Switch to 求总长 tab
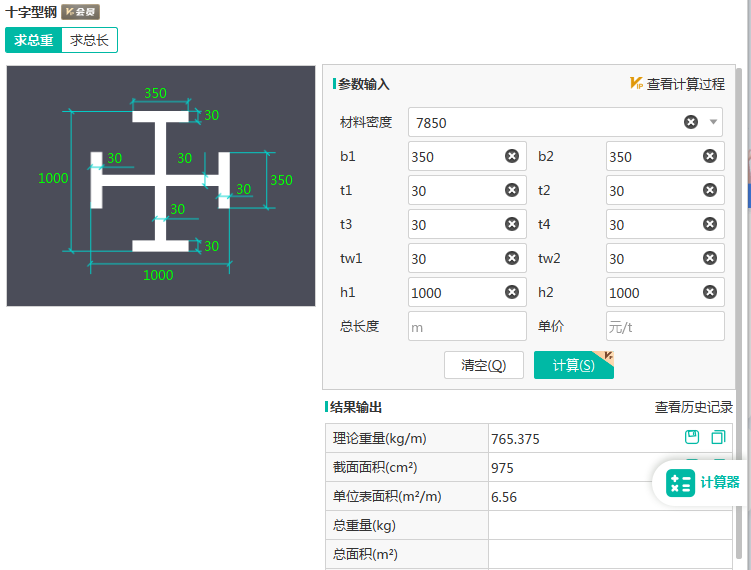751x570 pixels. coord(89,40)
